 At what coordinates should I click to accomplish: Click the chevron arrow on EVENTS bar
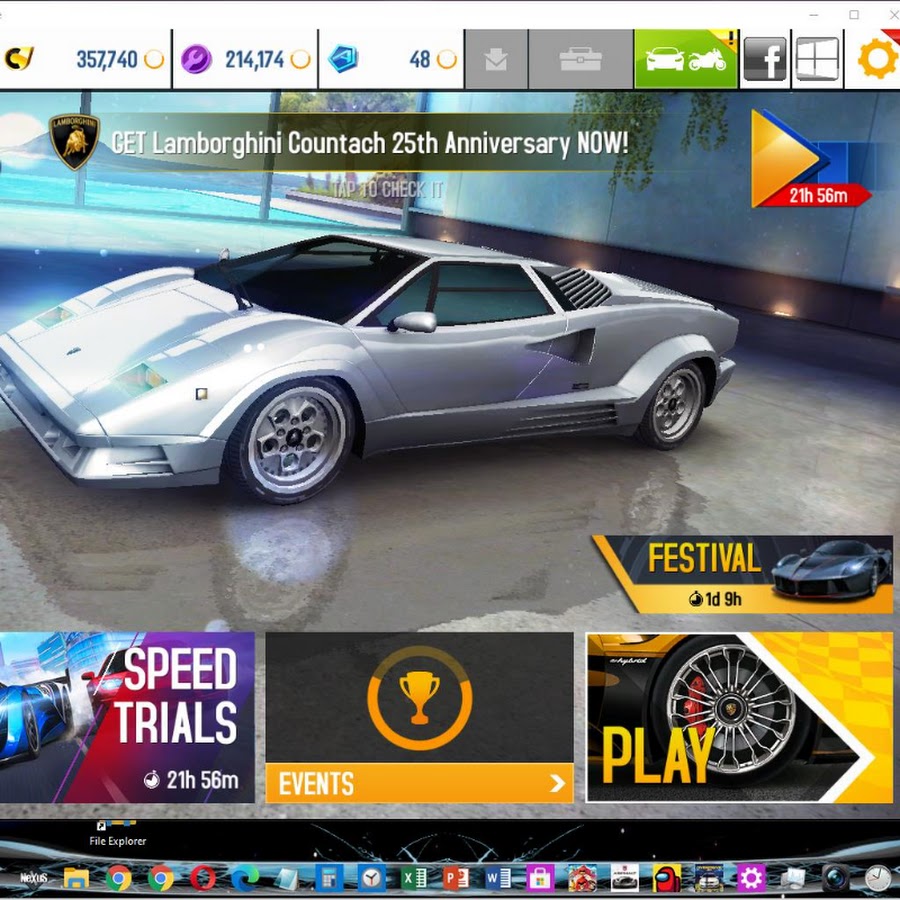coord(556,783)
